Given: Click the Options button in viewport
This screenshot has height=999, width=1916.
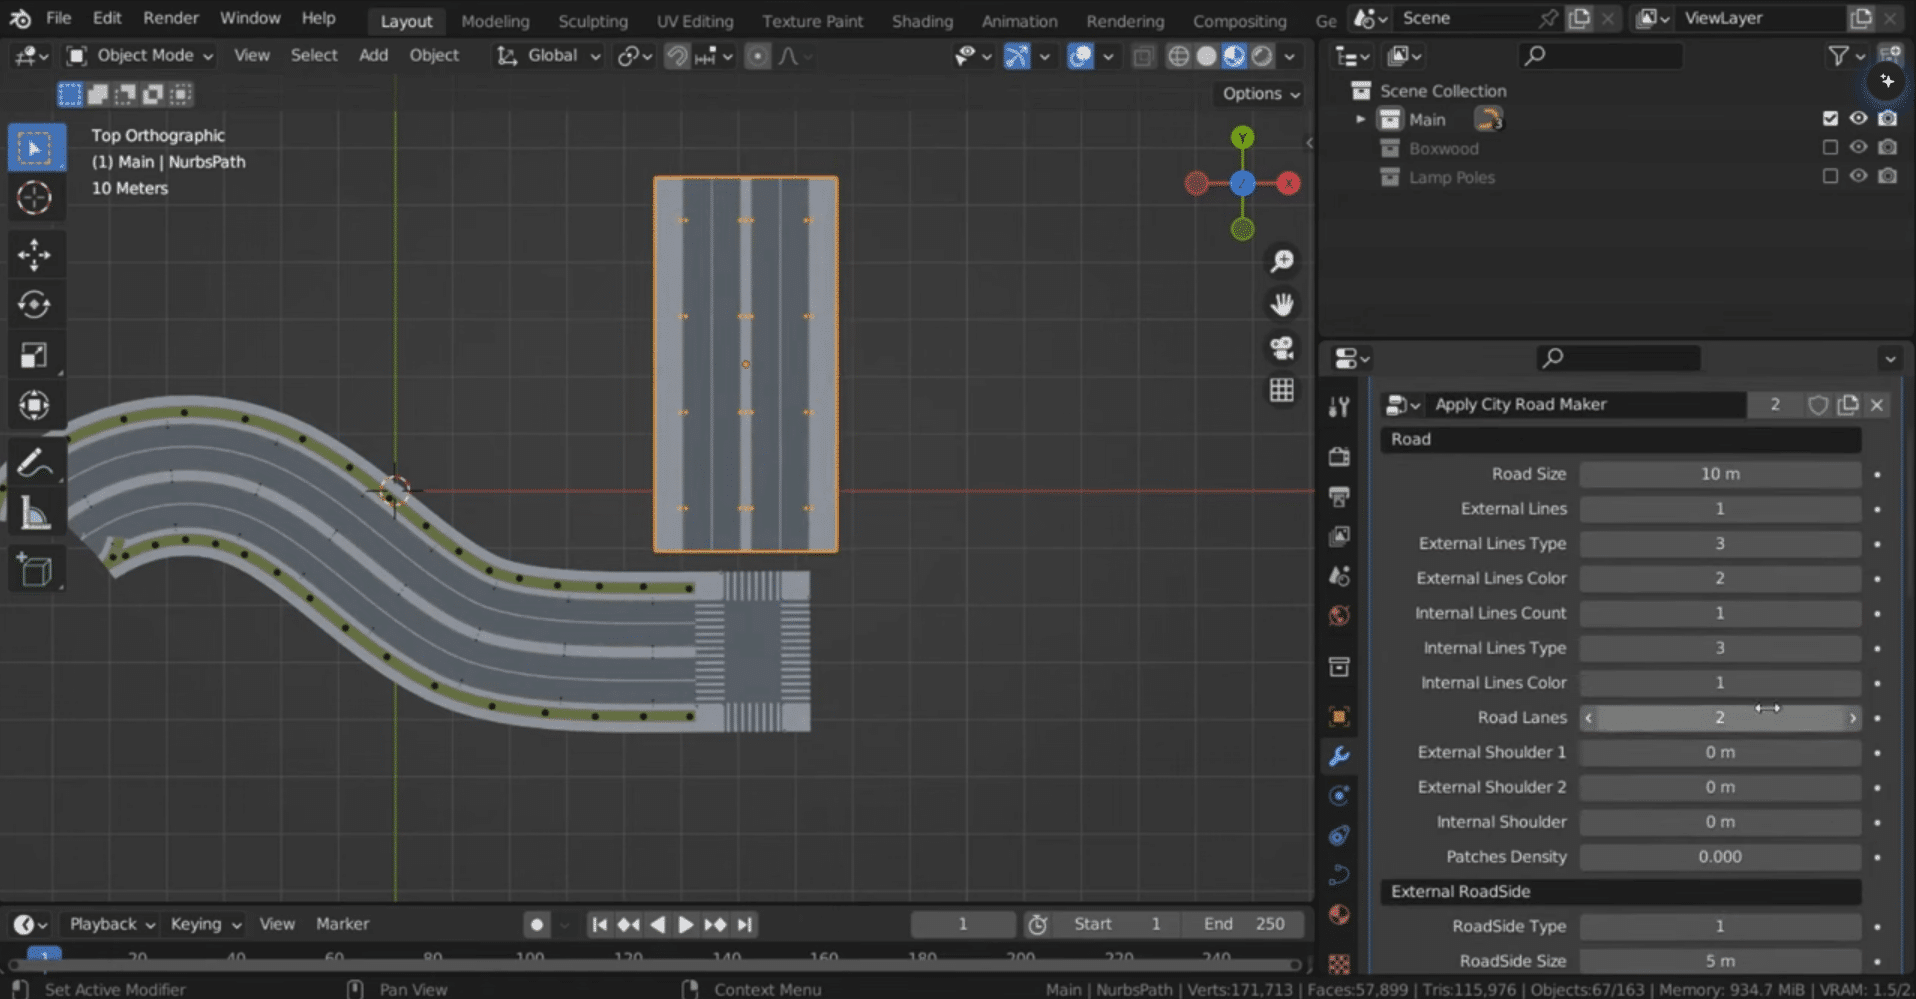Looking at the screenshot, I should coord(1260,93).
